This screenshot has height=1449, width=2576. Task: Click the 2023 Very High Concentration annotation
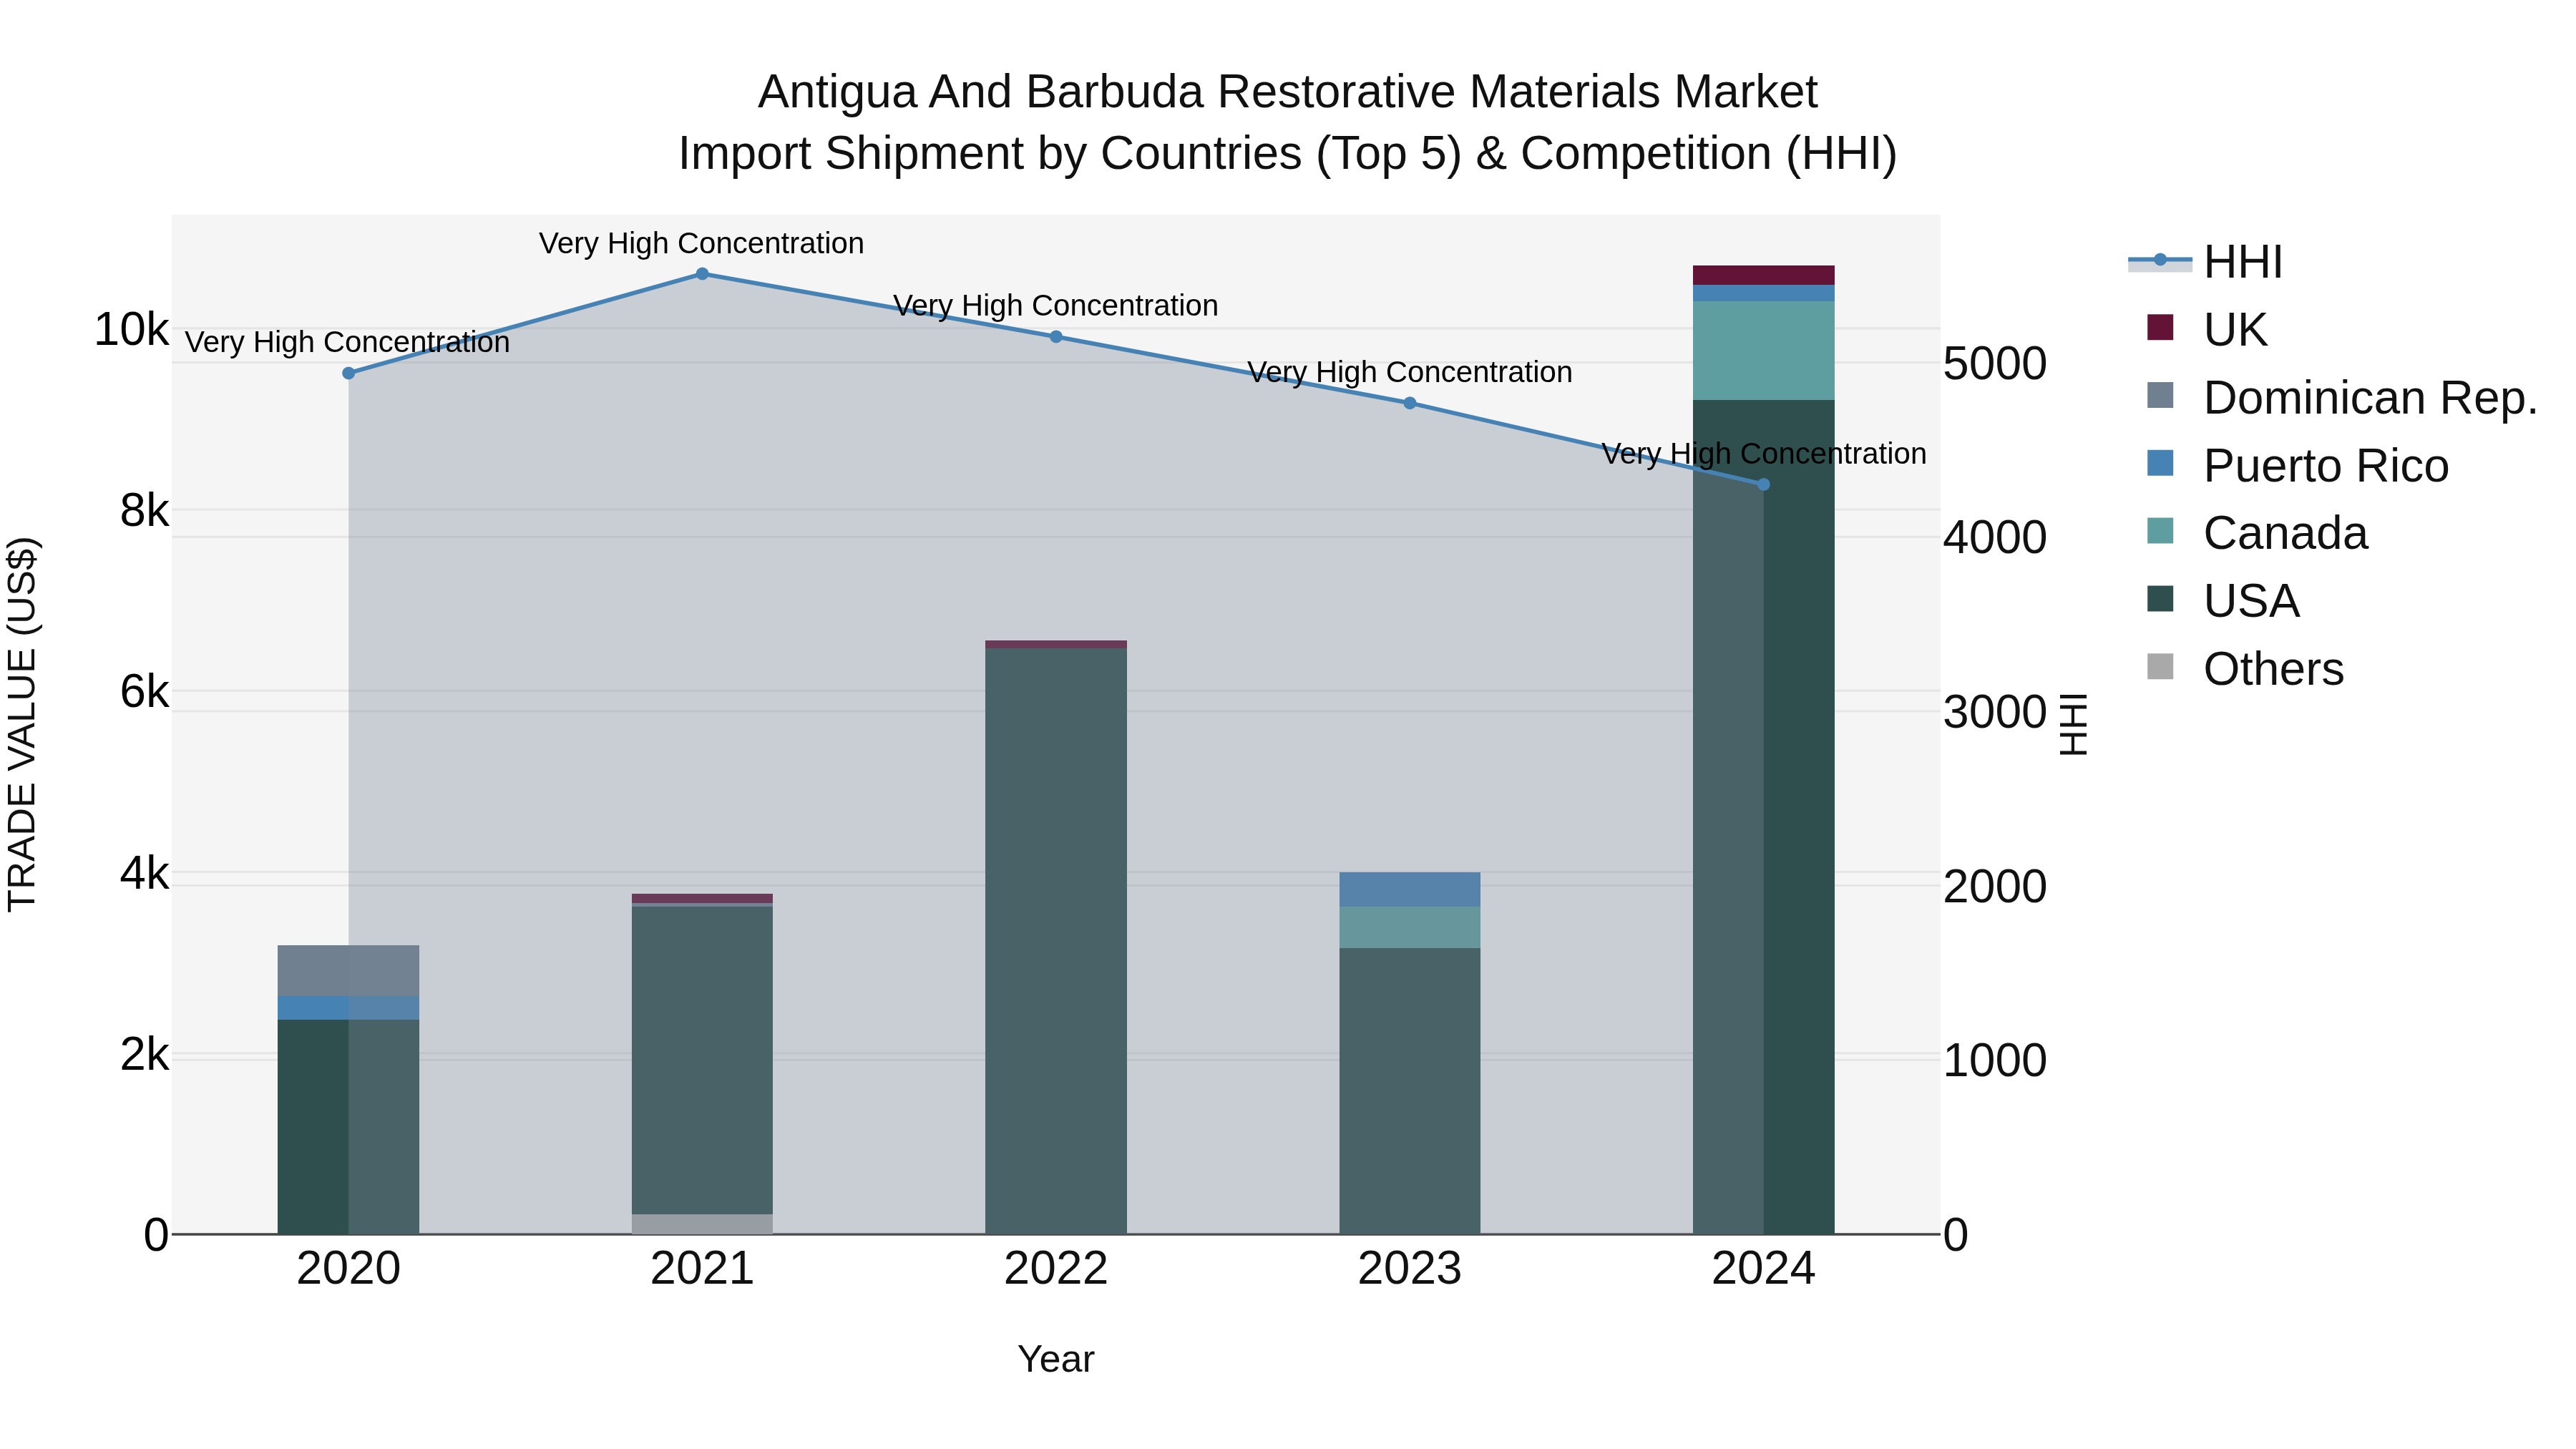[x=1410, y=372]
